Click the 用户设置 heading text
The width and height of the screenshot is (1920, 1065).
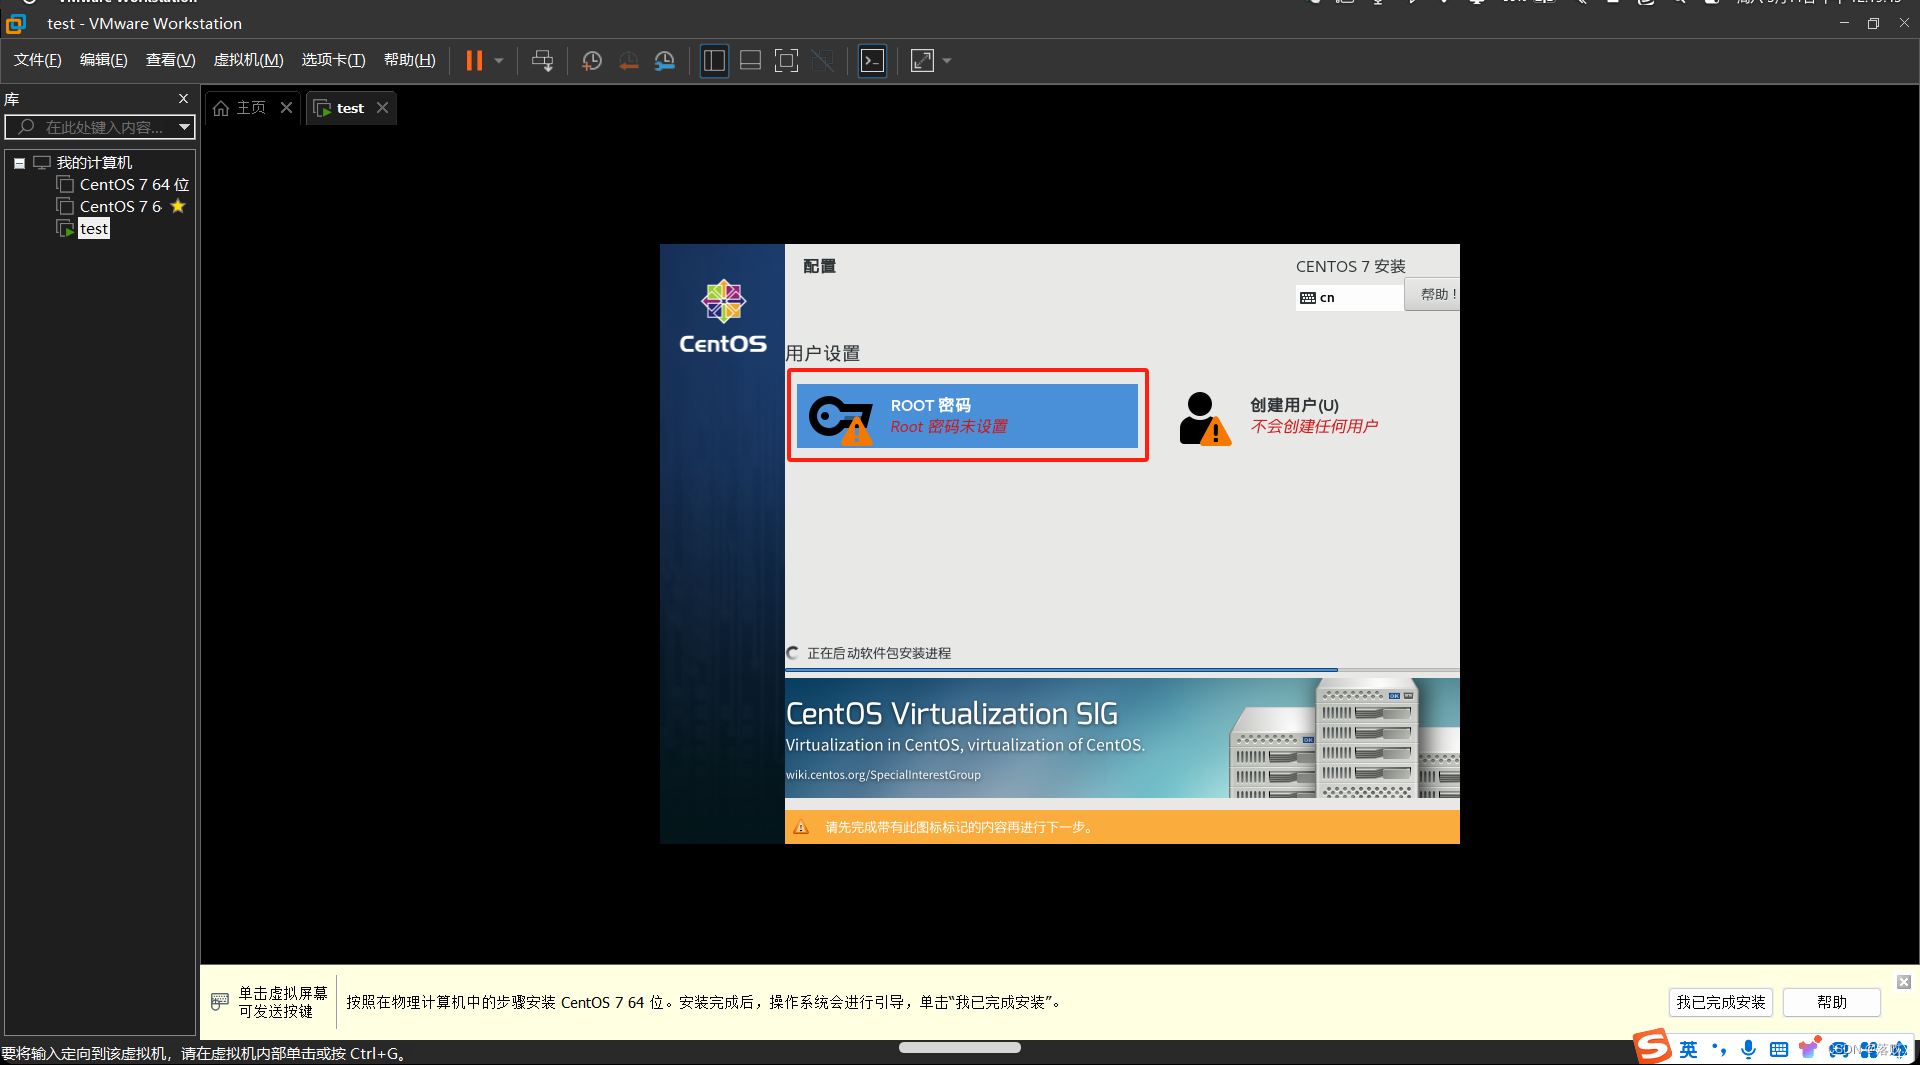pos(822,353)
